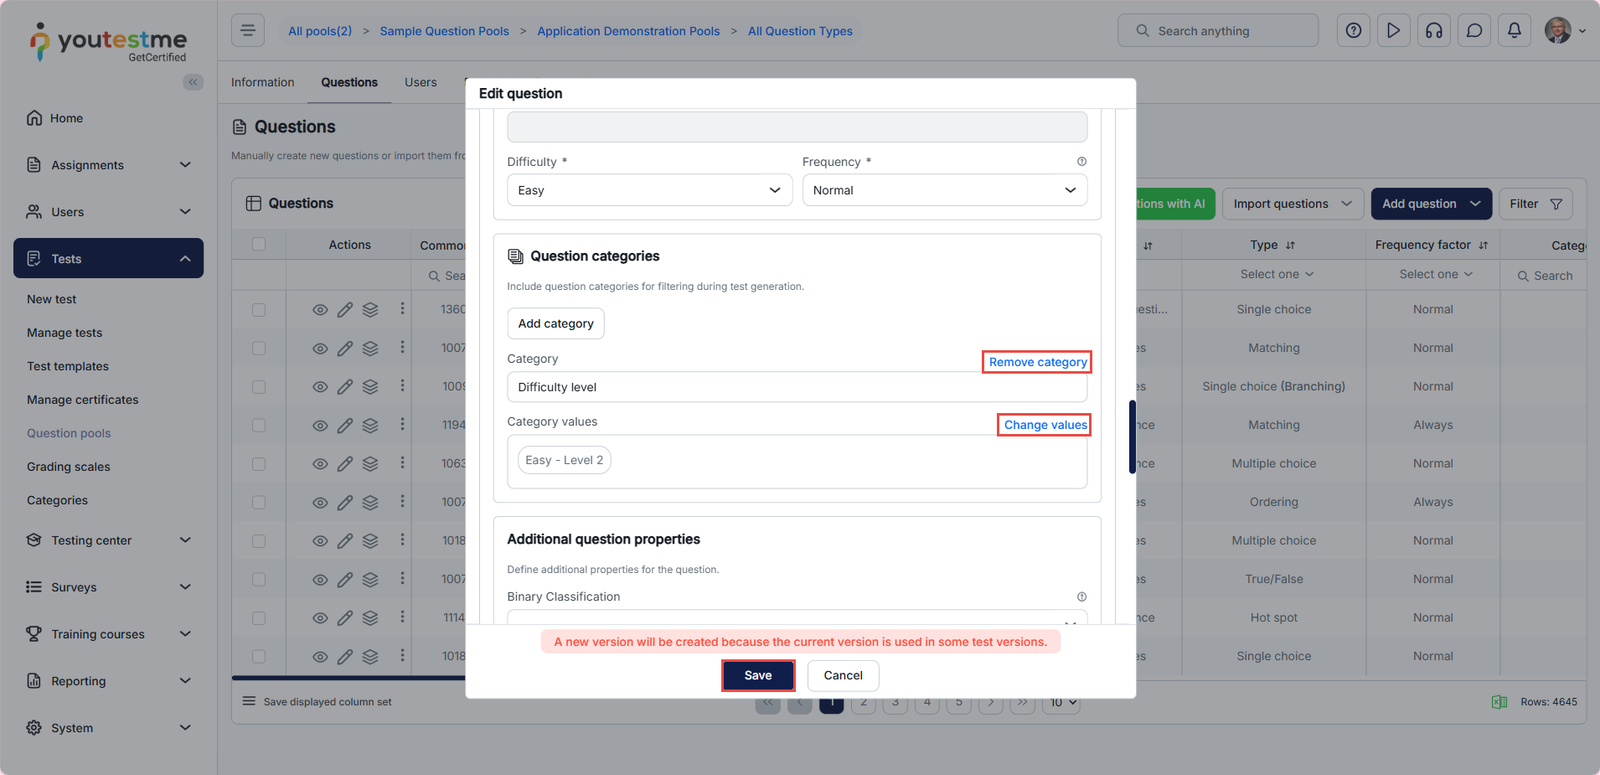Click the Excel export icon near Rows
Viewport: 1600px width, 775px height.
(x=1499, y=702)
